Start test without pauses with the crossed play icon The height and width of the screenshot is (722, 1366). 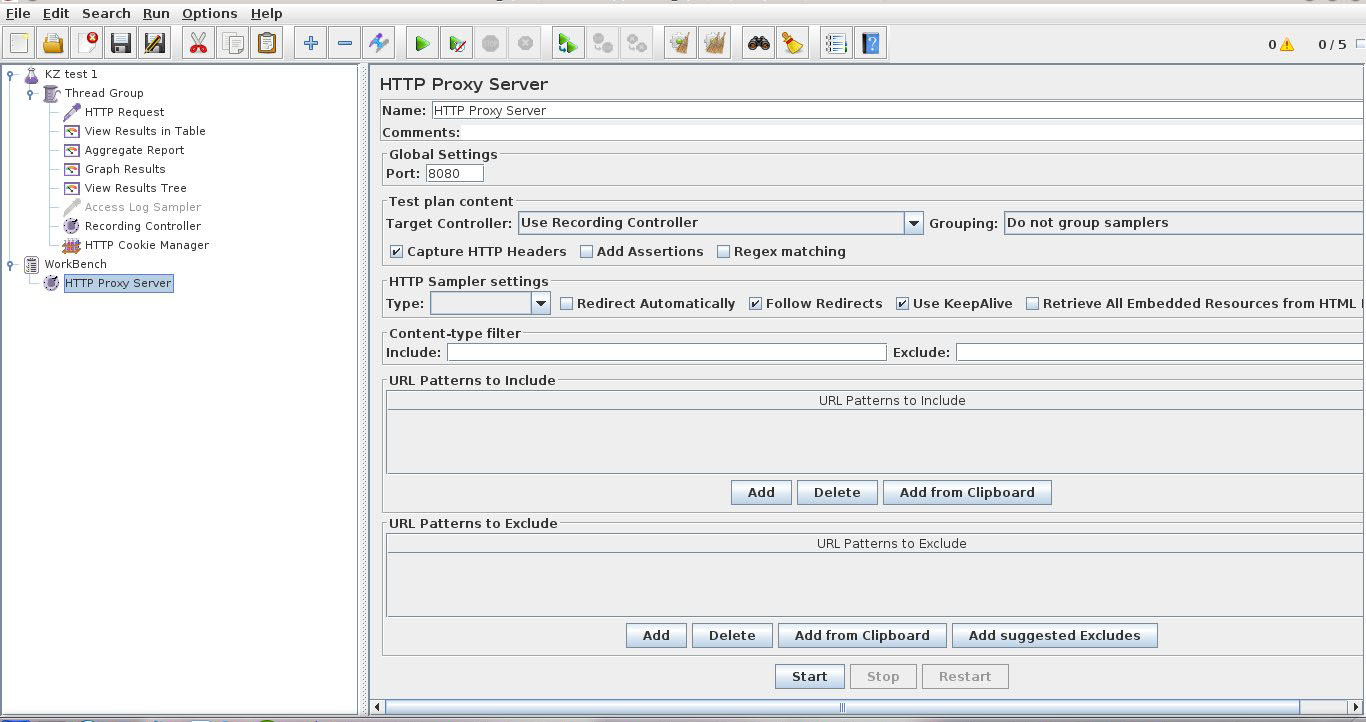[456, 43]
